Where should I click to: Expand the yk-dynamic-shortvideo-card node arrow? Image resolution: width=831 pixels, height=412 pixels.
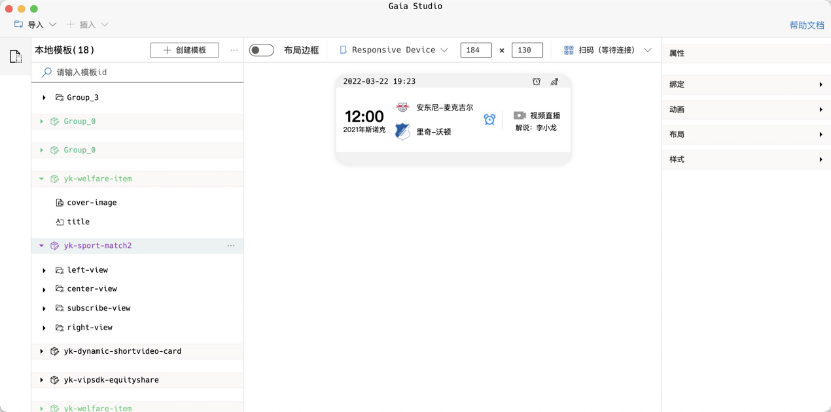(x=41, y=351)
